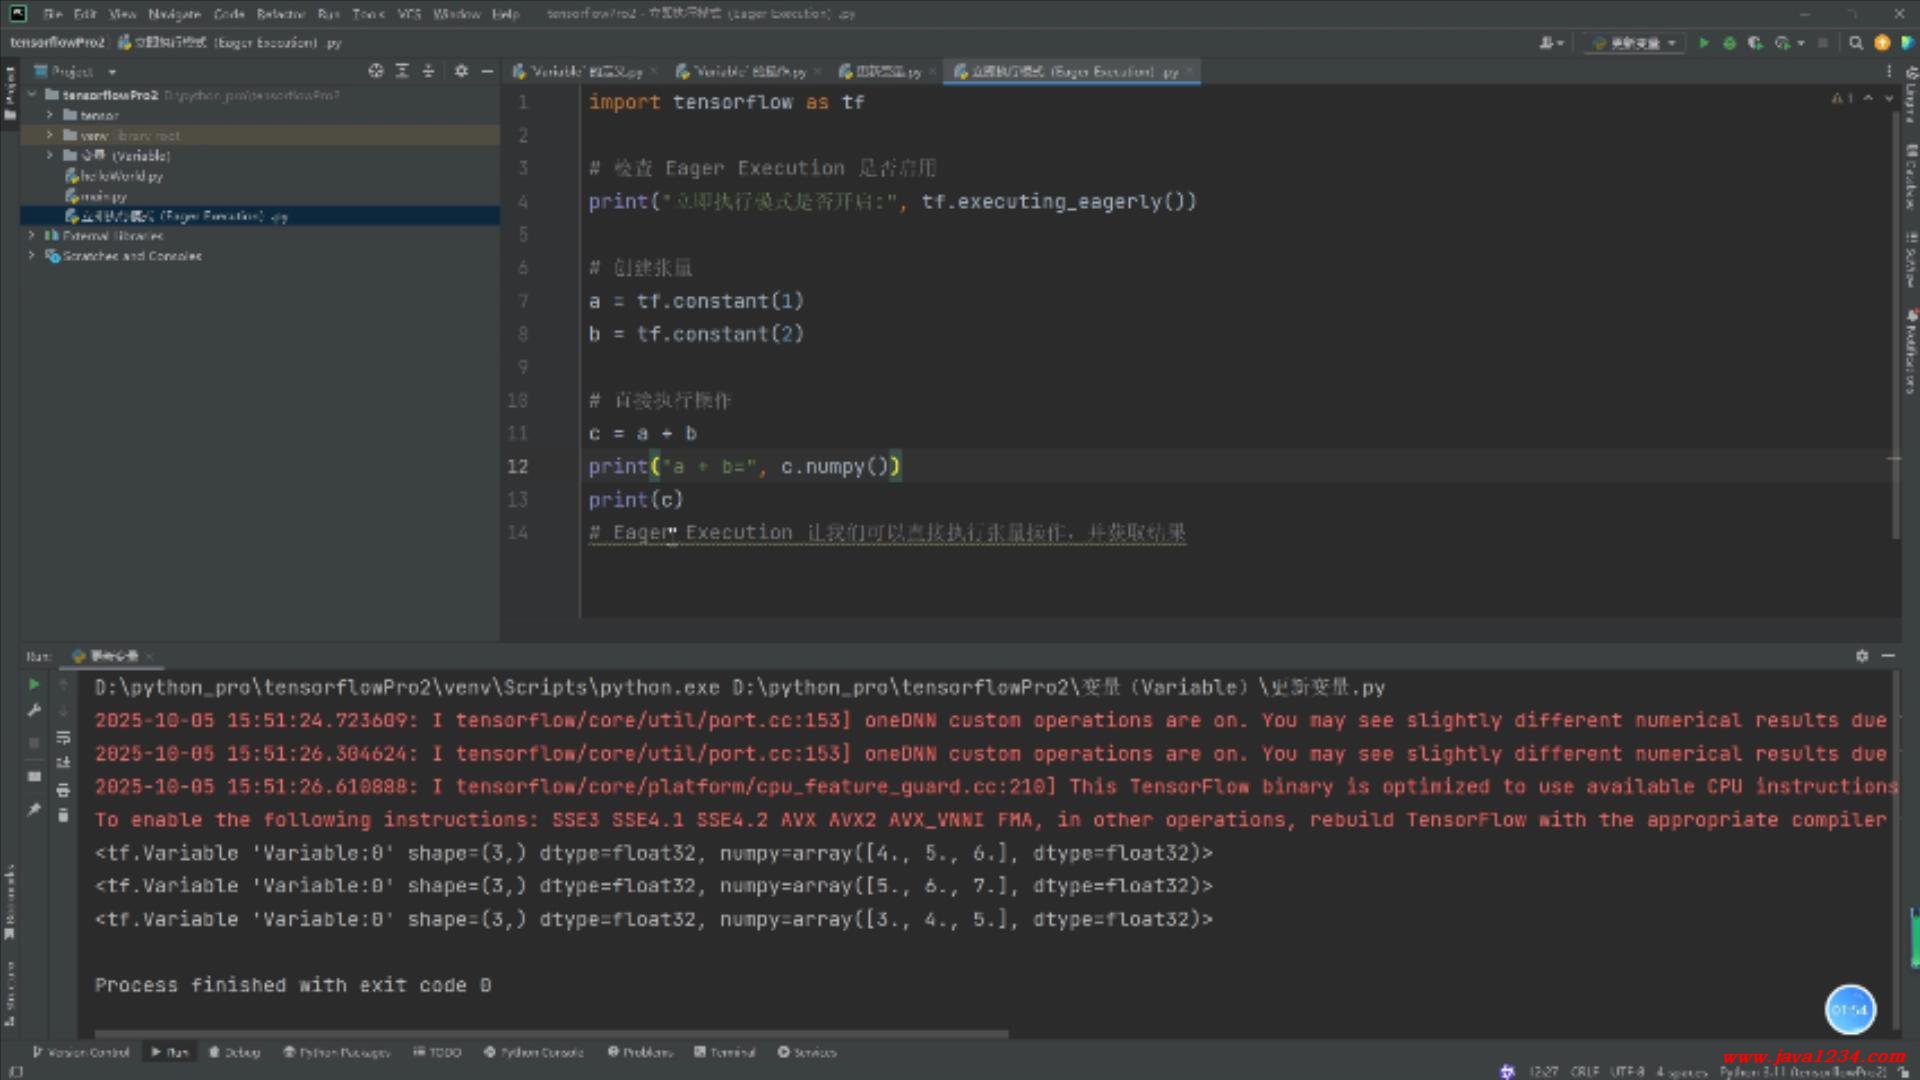Click the horizontal scrollbar in Run console
The height and width of the screenshot is (1080, 1920).
(550, 1034)
